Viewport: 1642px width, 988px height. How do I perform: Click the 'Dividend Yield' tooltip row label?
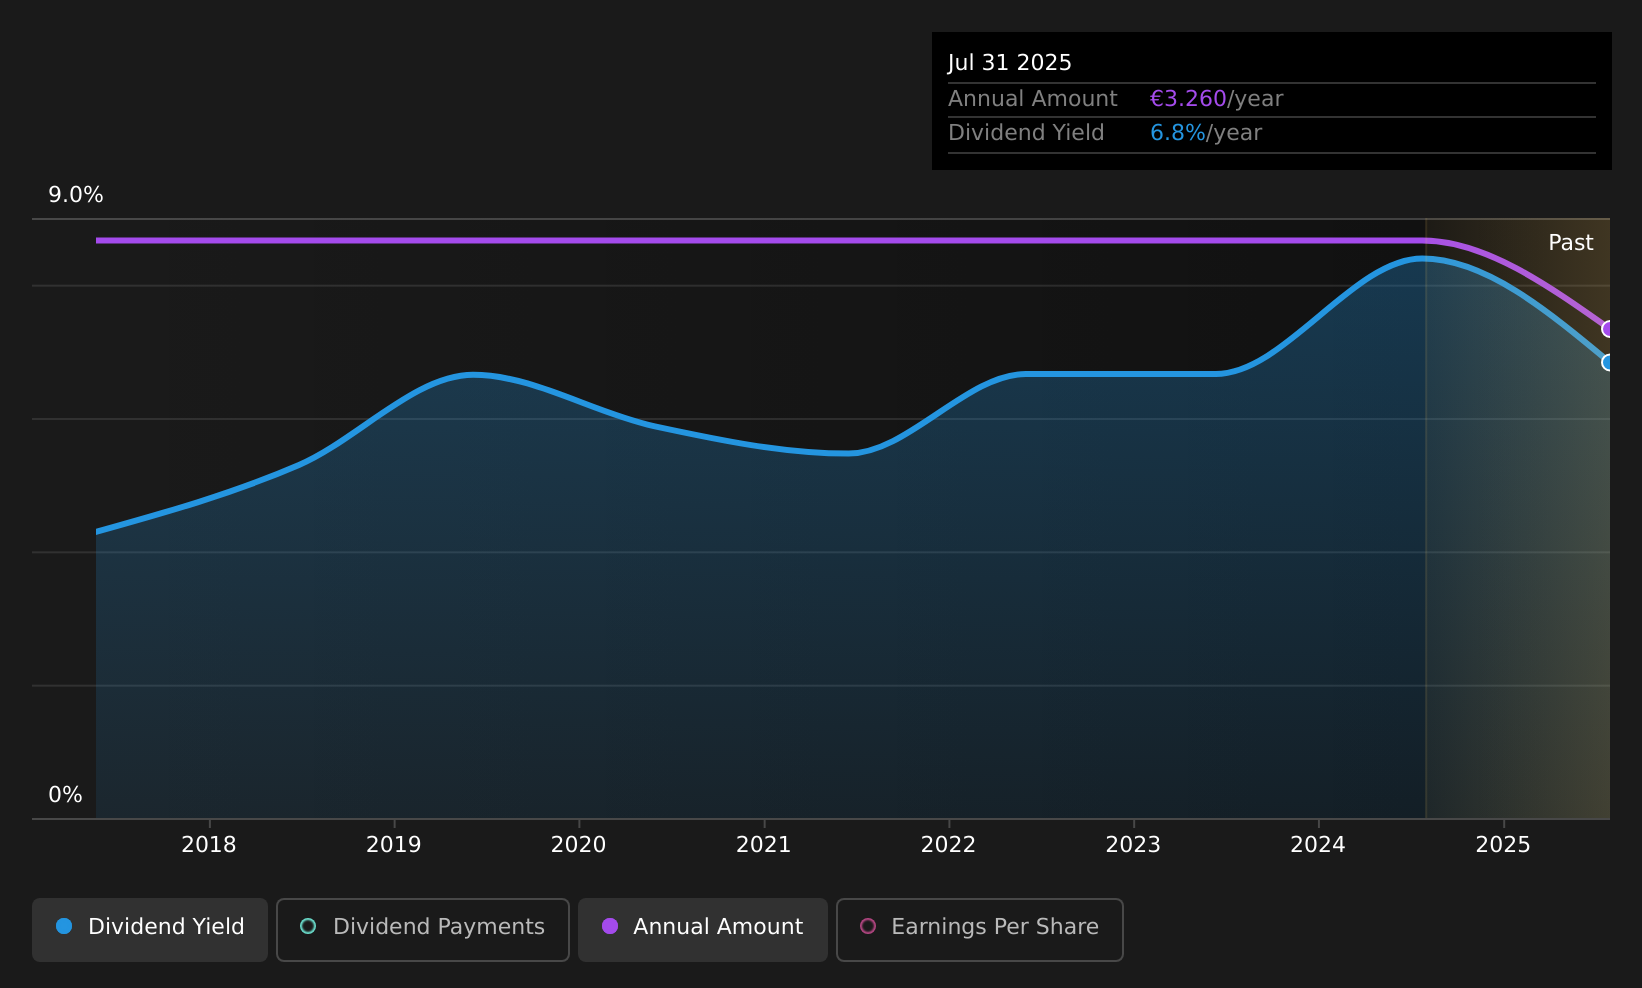tap(1027, 133)
